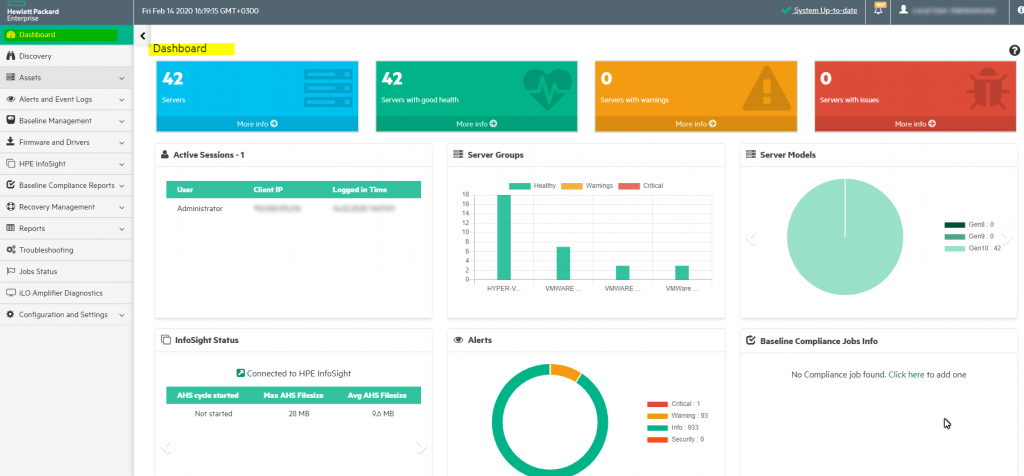
Task: Toggle the Healthy legend swatch in Server Groups
Action: [x=520, y=186]
